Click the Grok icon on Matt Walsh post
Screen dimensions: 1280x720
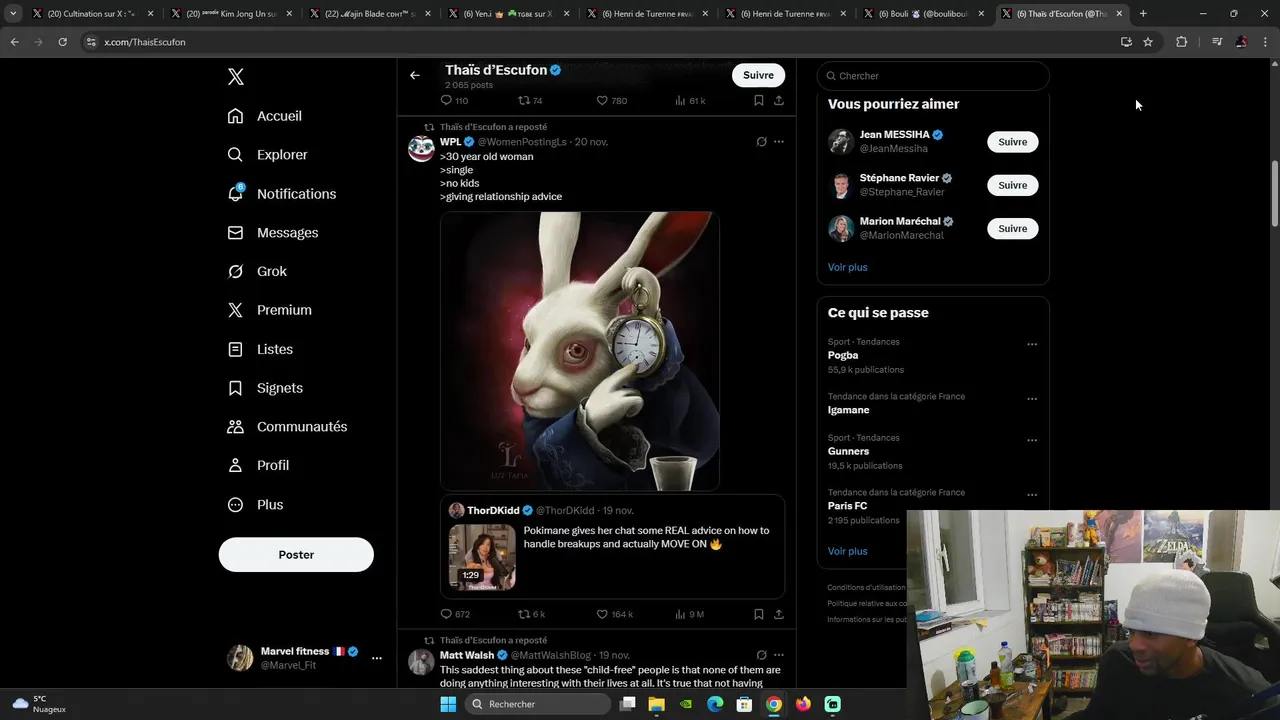(x=761, y=655)
